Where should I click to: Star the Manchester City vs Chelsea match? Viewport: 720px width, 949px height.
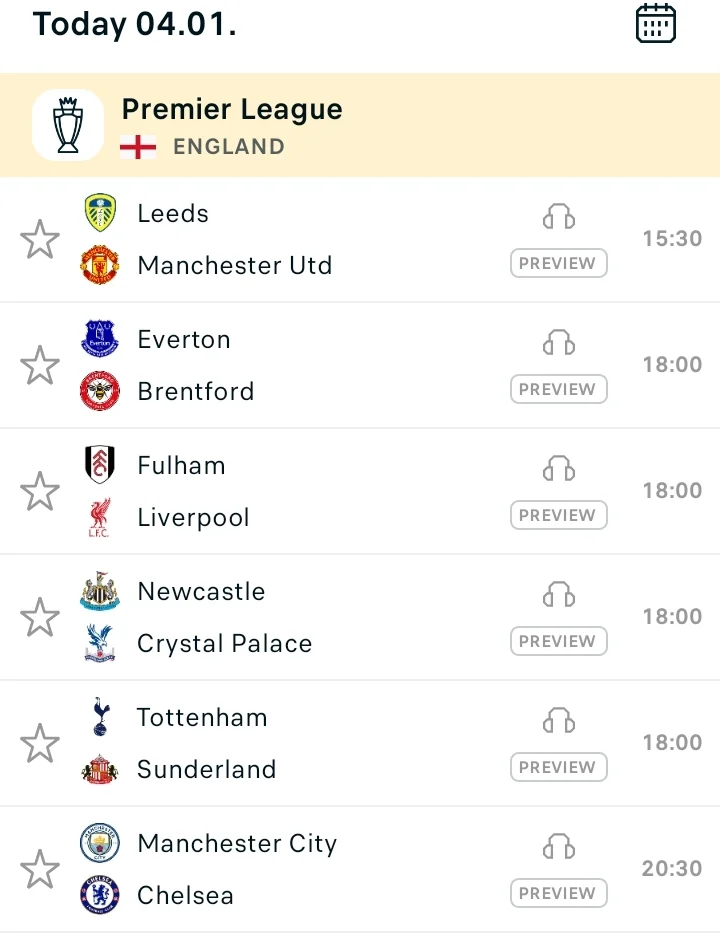[x=40, y=870]
